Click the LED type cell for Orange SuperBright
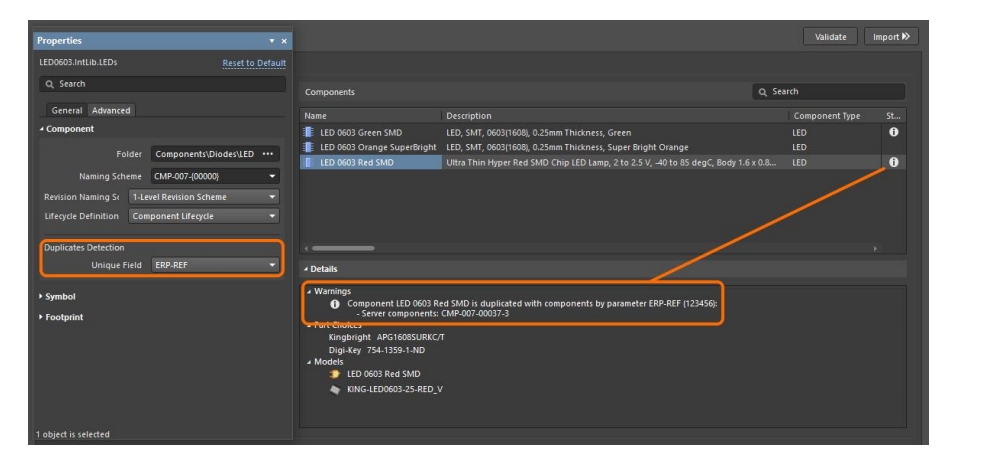This screenshot has height=459, width=991. (799, 147)
